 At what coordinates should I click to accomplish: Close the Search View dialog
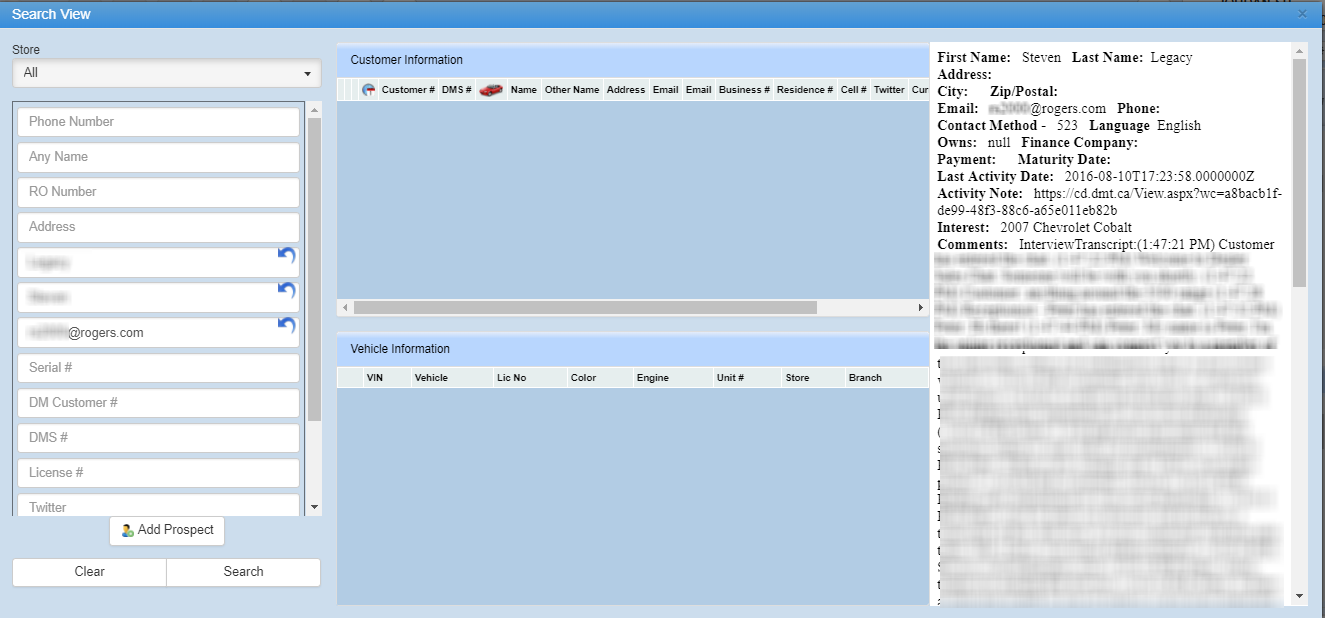1302,14
